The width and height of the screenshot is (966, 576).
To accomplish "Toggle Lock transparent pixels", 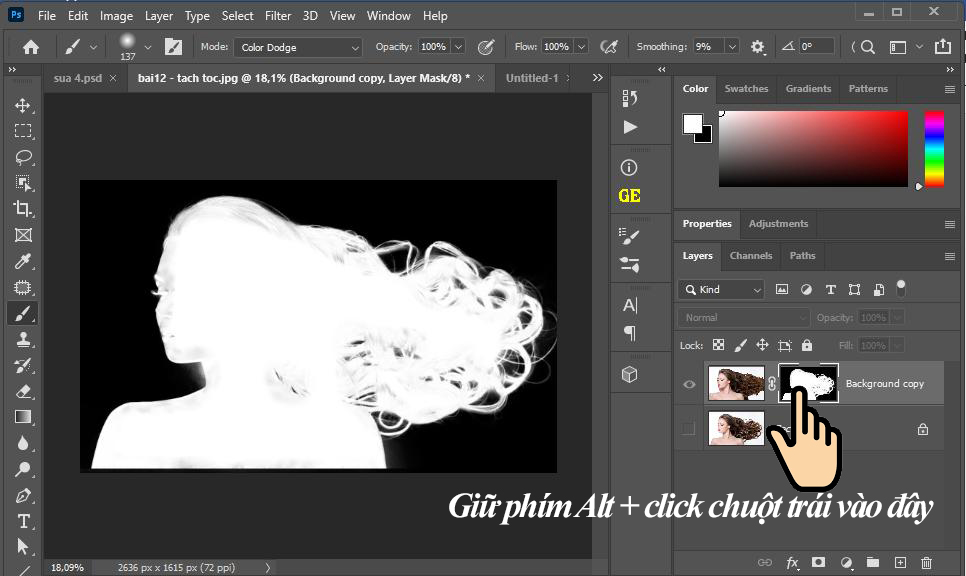I will (x=718, y=344).
